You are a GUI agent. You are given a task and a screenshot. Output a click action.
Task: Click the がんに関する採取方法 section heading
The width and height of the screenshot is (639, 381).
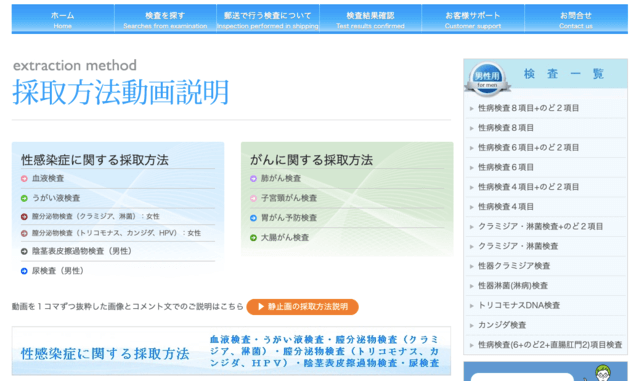tap(311, 160)
